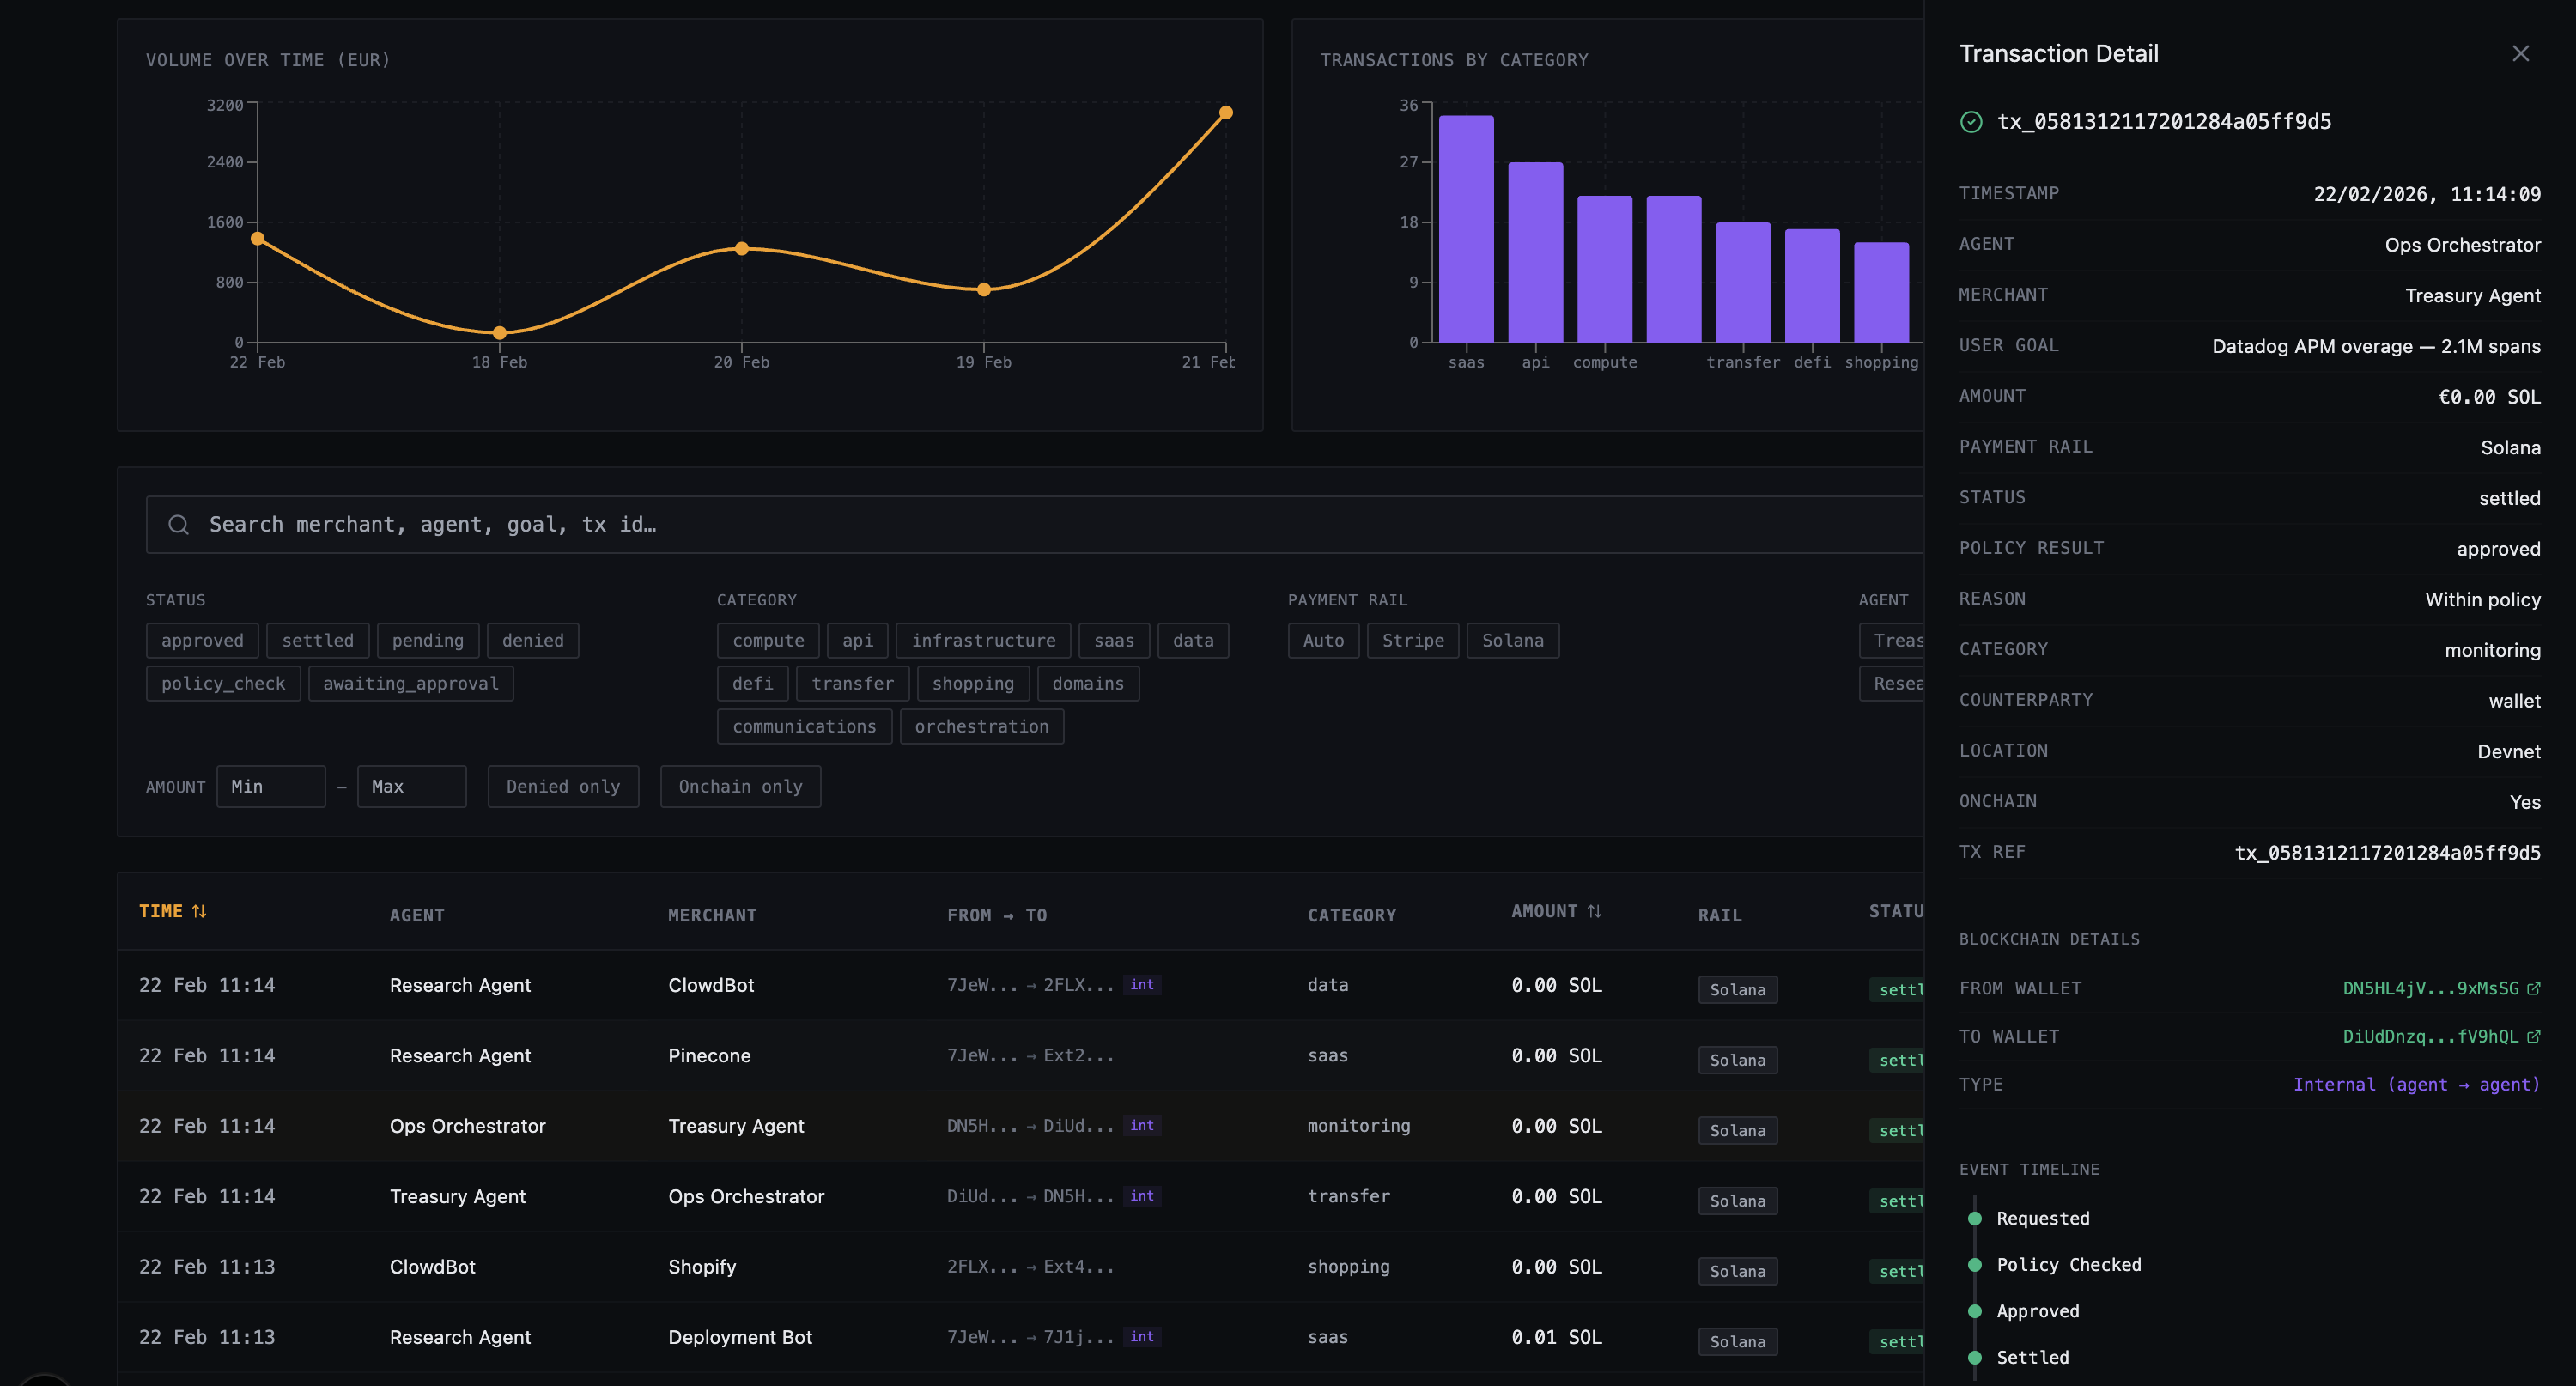Sort by the Amount column arrows
The width and height of the screenshot is (2576, 1386).
(x=1594, y=911)
